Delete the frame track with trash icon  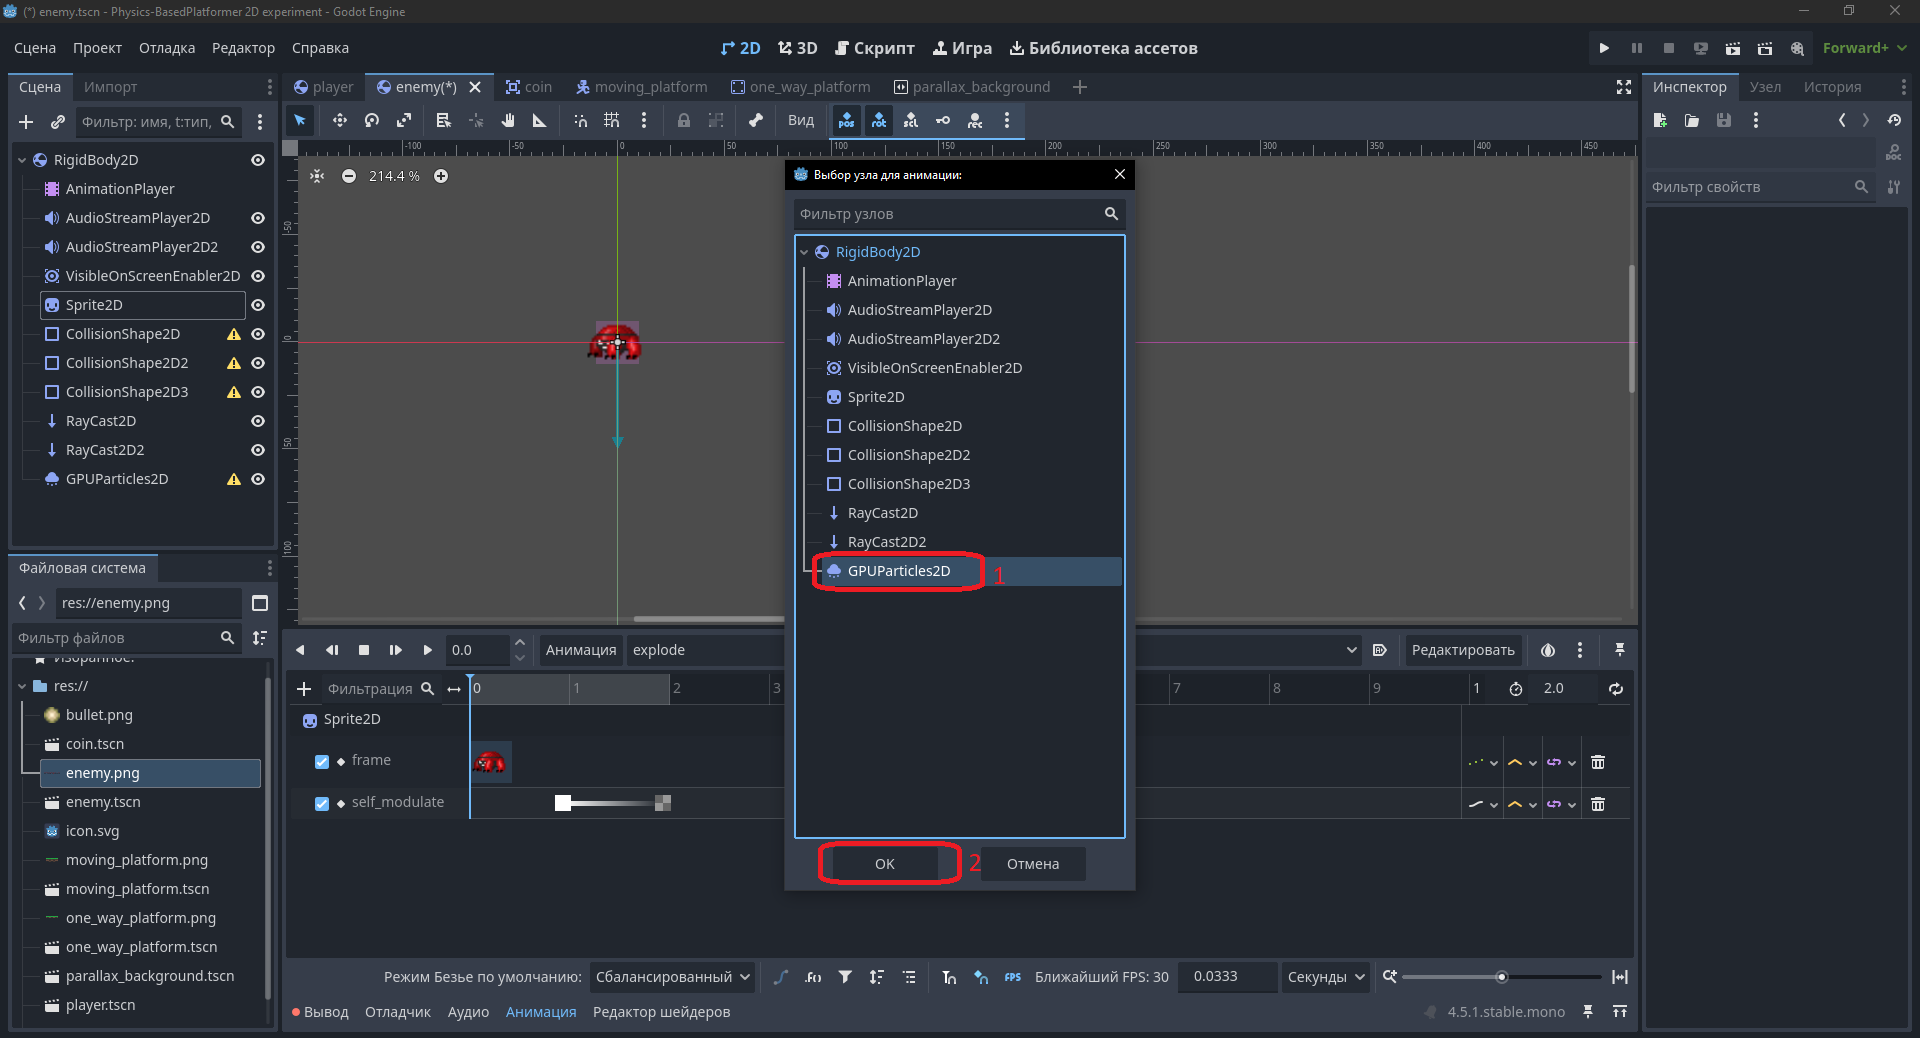point(1598,762)
